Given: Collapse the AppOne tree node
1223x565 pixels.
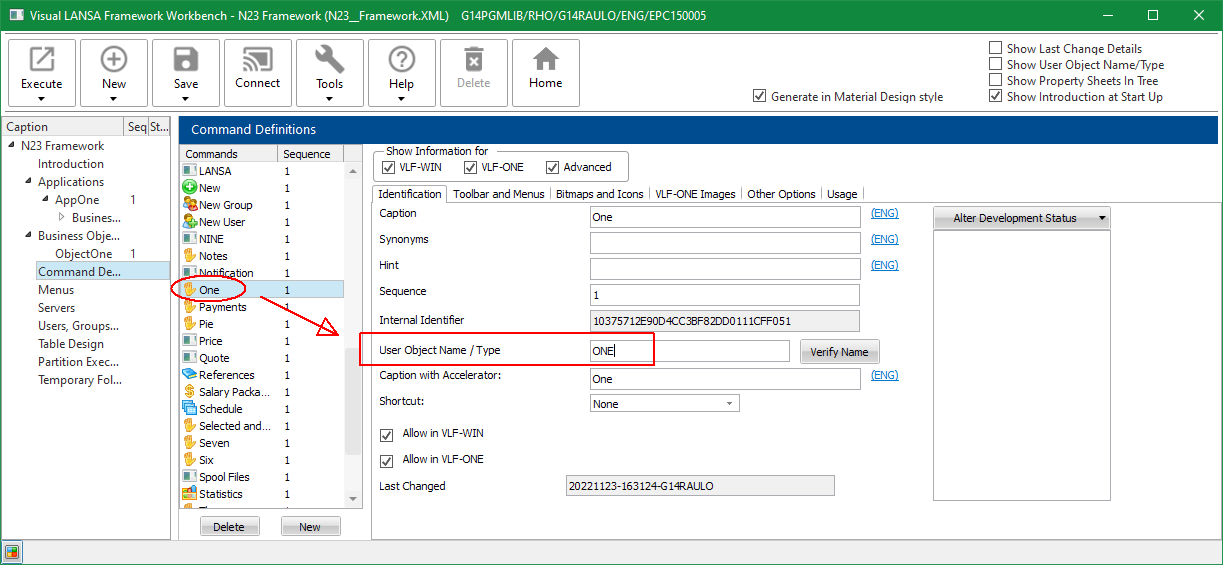Looking at the screenshot, I should click(x=45, y=200).
